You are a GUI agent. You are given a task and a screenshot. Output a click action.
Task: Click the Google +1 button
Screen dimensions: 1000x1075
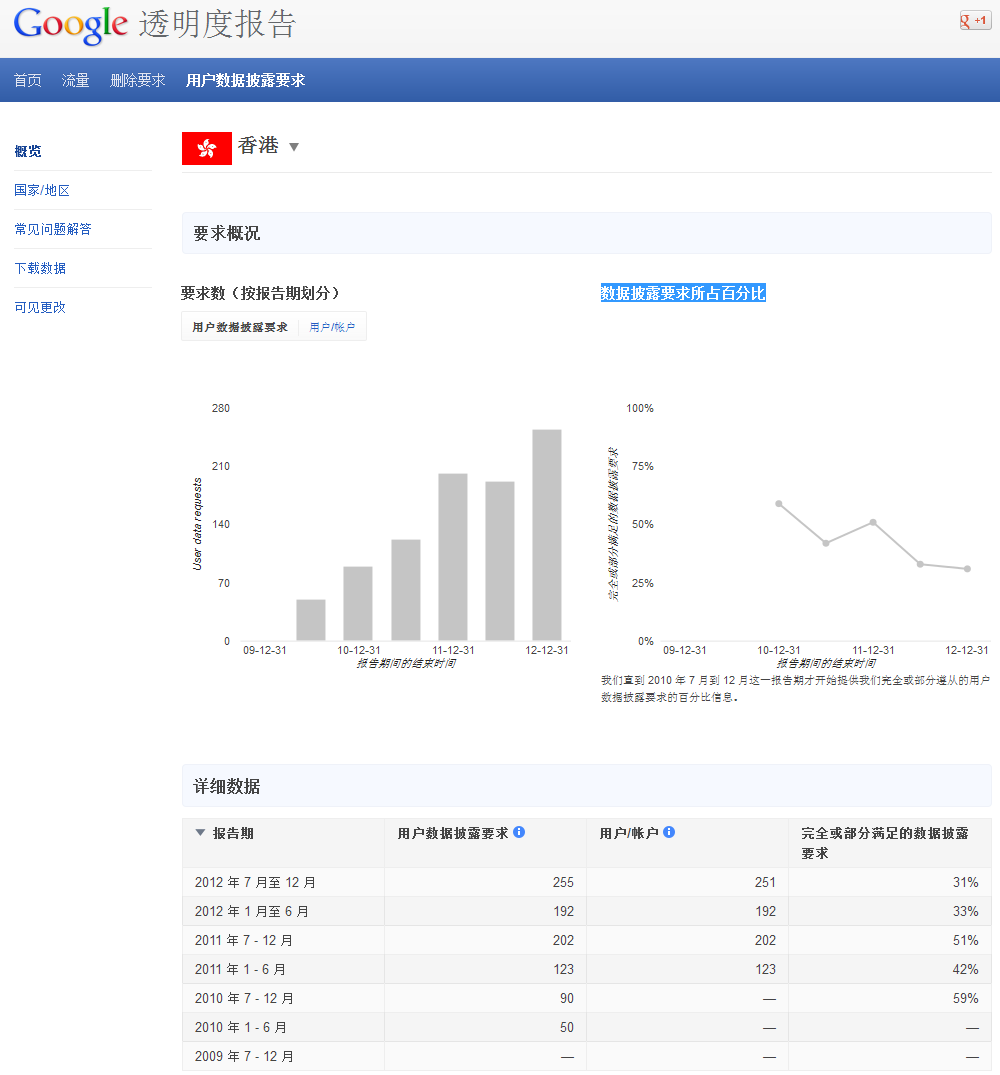pos(975,21)
